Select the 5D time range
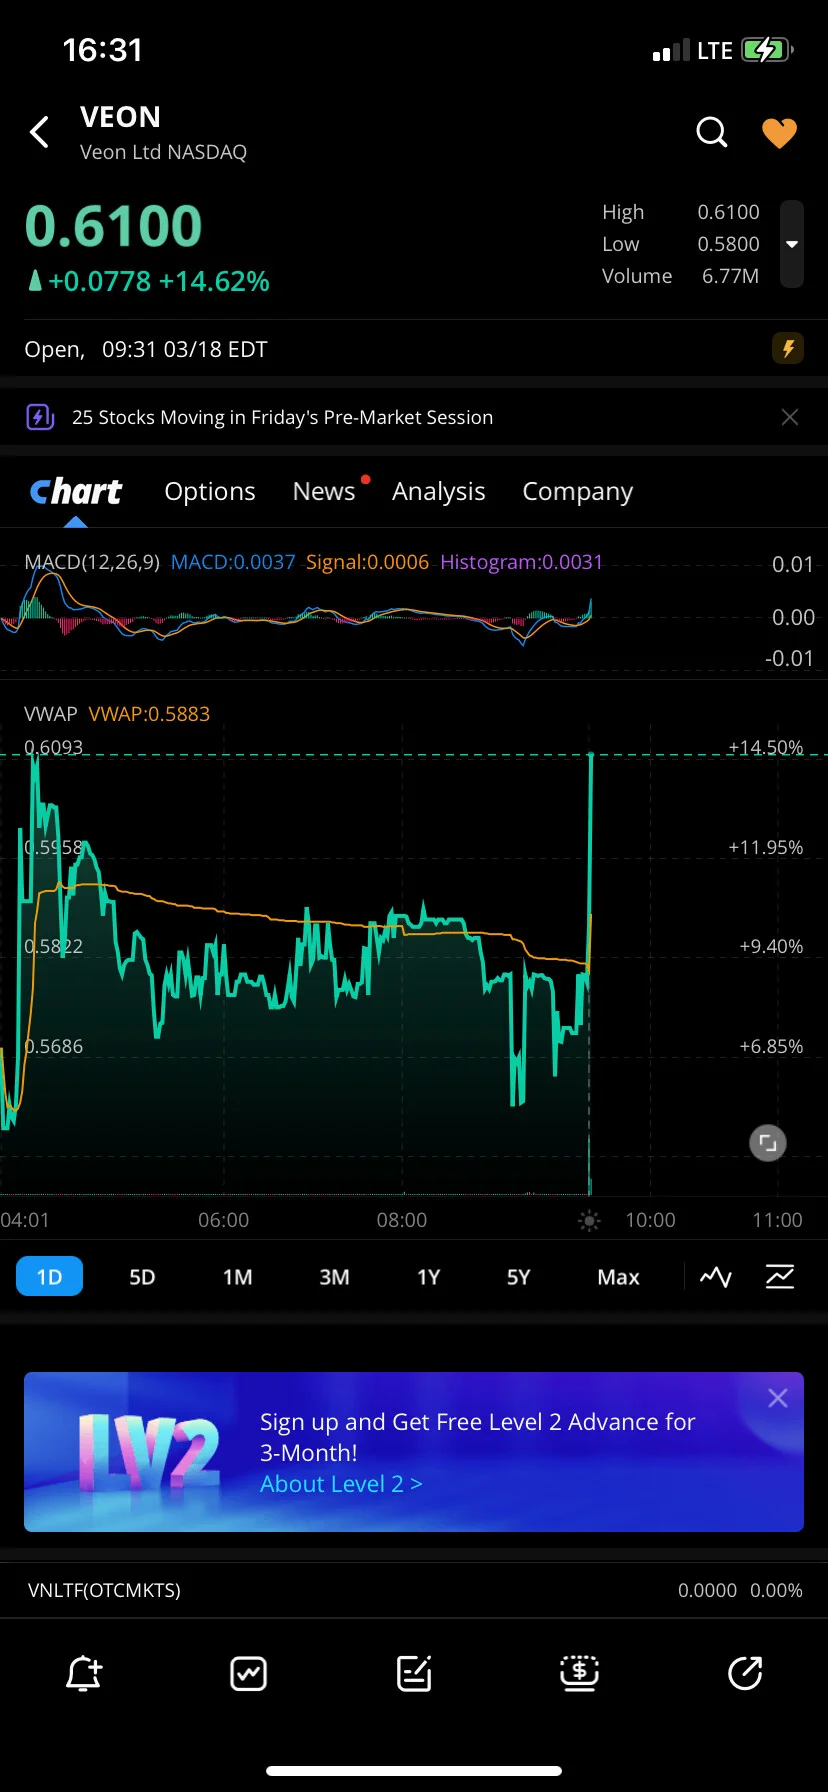Viewport: 828px width, 1792px height. pyautogui.click(x=142, y=1277)
